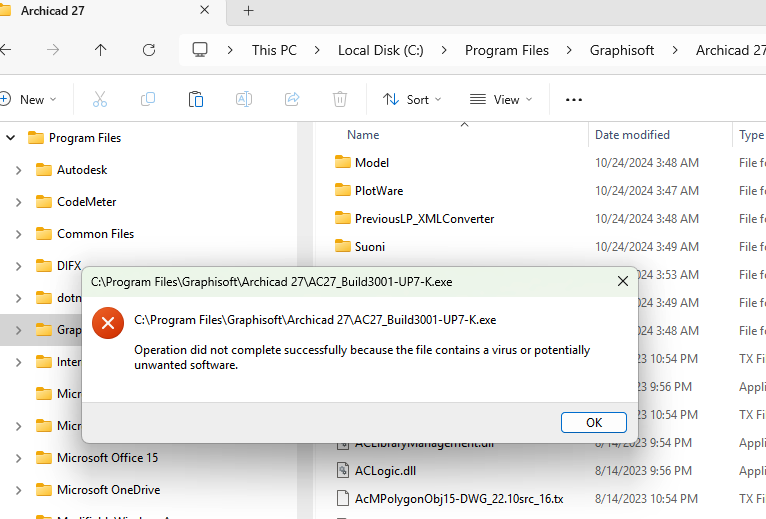Navigate to Local Disk (C:) breadcrumb
The height and width of the screenshot is (519, 766).
tap(381, 50)
